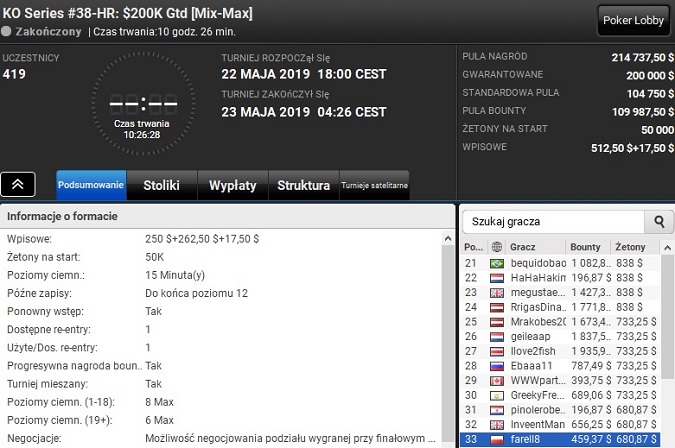Select player Ilove2fish in row 27
Image resolution: width=675 pixels, height=448 pixels.
click(x=560, y=352)
